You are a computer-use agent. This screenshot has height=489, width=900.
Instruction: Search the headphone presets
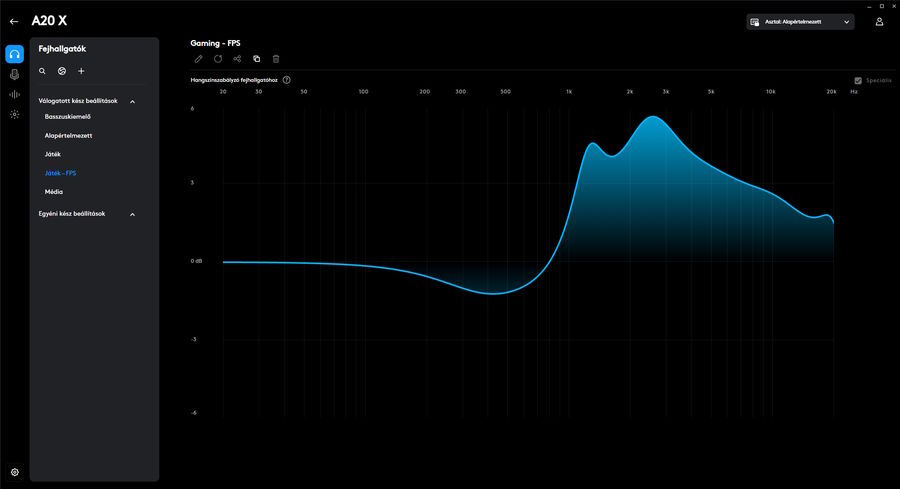click(42, 71)
